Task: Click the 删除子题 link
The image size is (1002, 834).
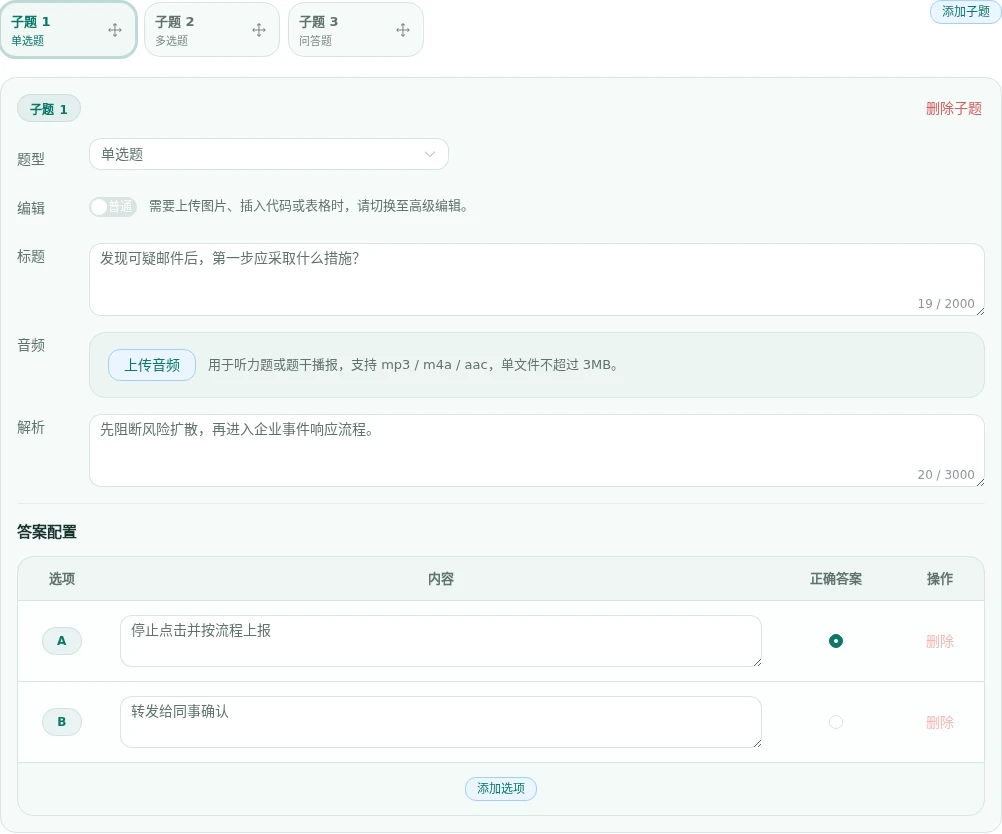Action: pos(953,109)
